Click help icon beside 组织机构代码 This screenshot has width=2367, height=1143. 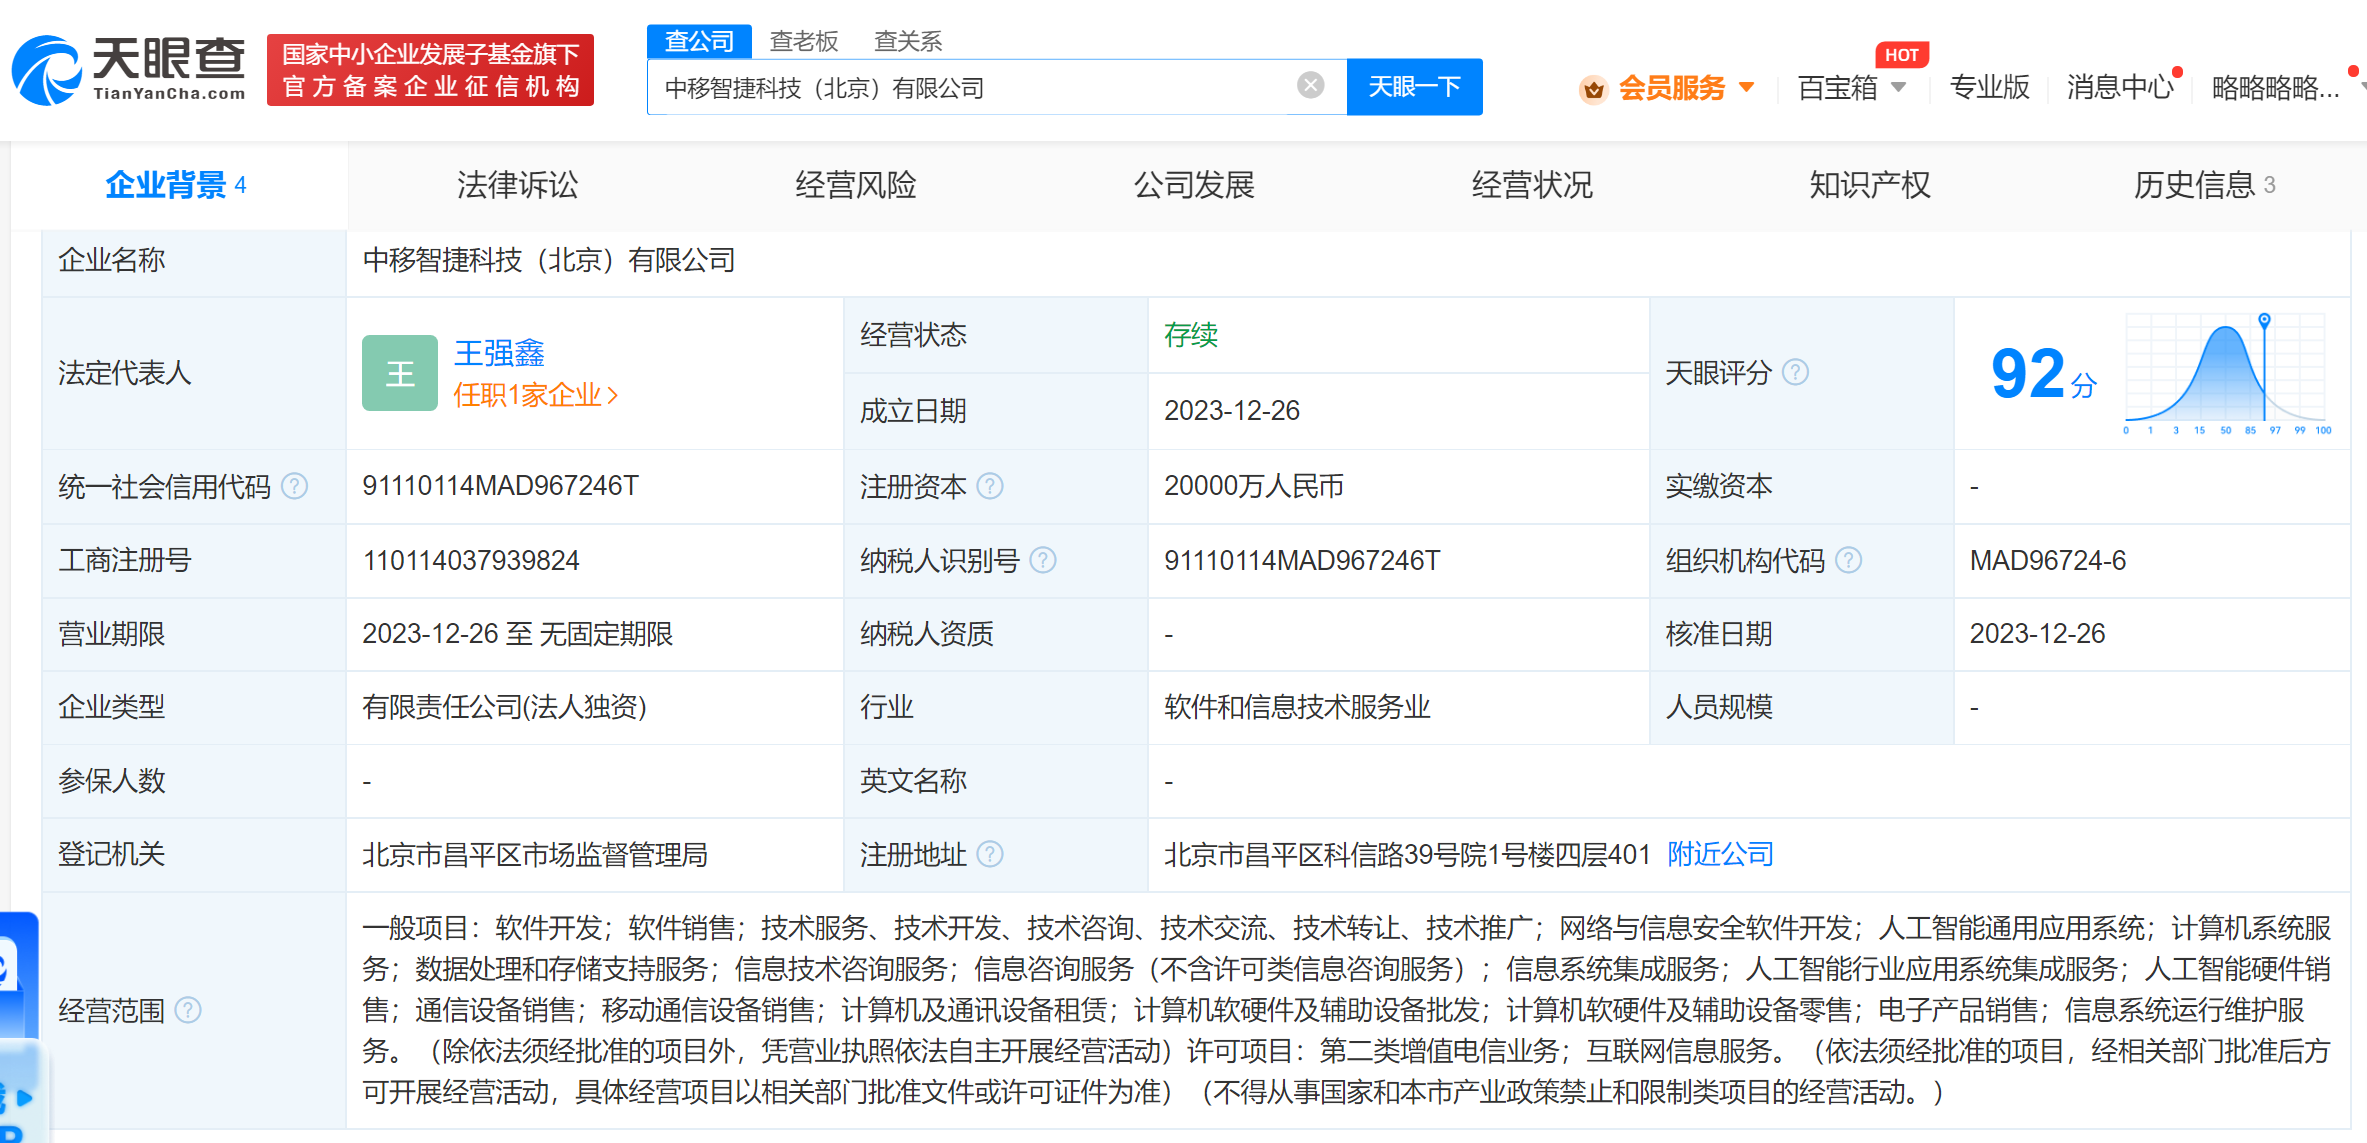coord(1849,560)
